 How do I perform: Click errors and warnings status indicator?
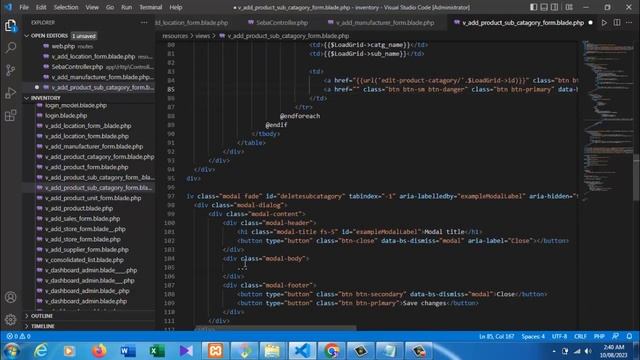(19, 336)
